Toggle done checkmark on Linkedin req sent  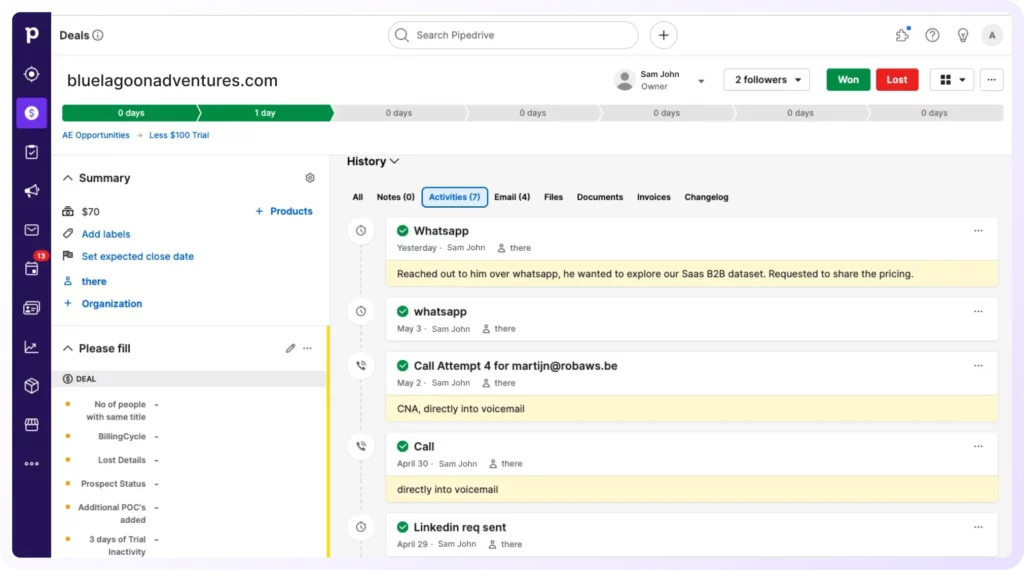[x=402, y=527]
